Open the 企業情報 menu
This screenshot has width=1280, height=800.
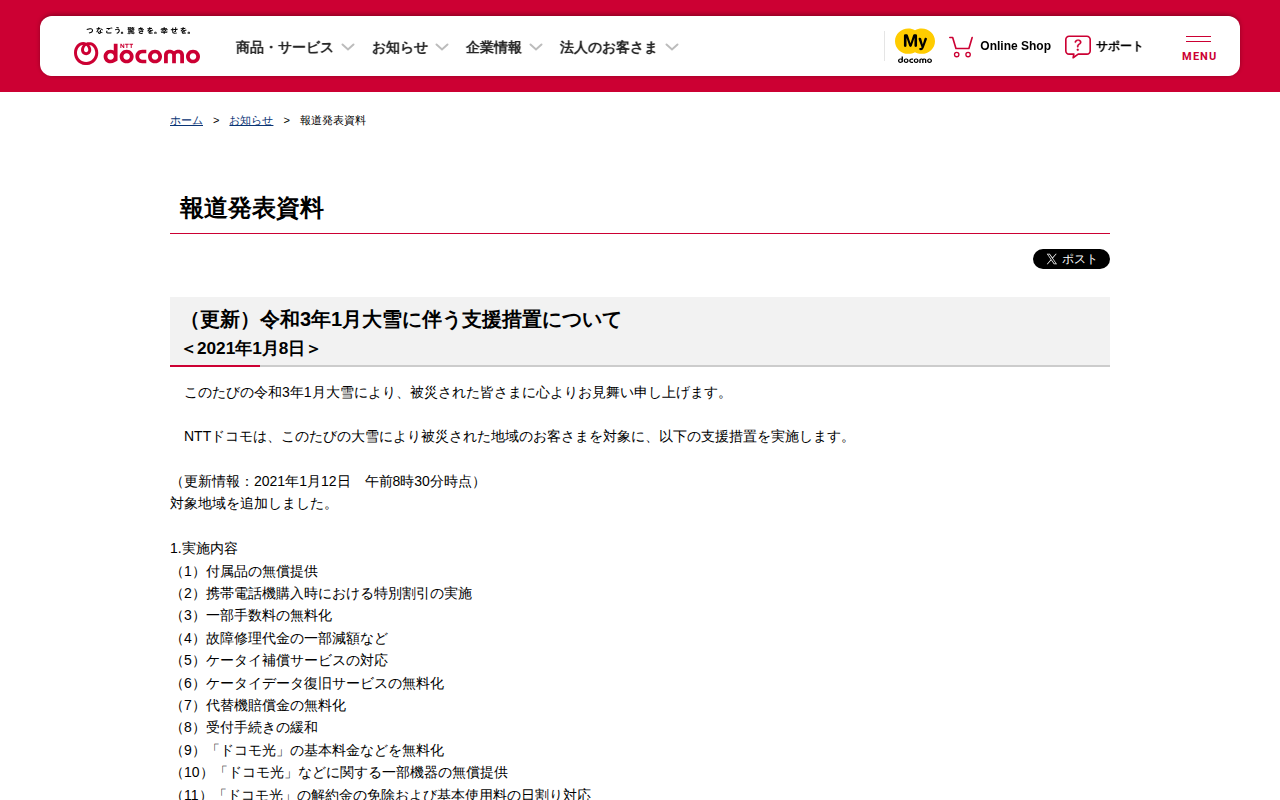click(494, 47)
